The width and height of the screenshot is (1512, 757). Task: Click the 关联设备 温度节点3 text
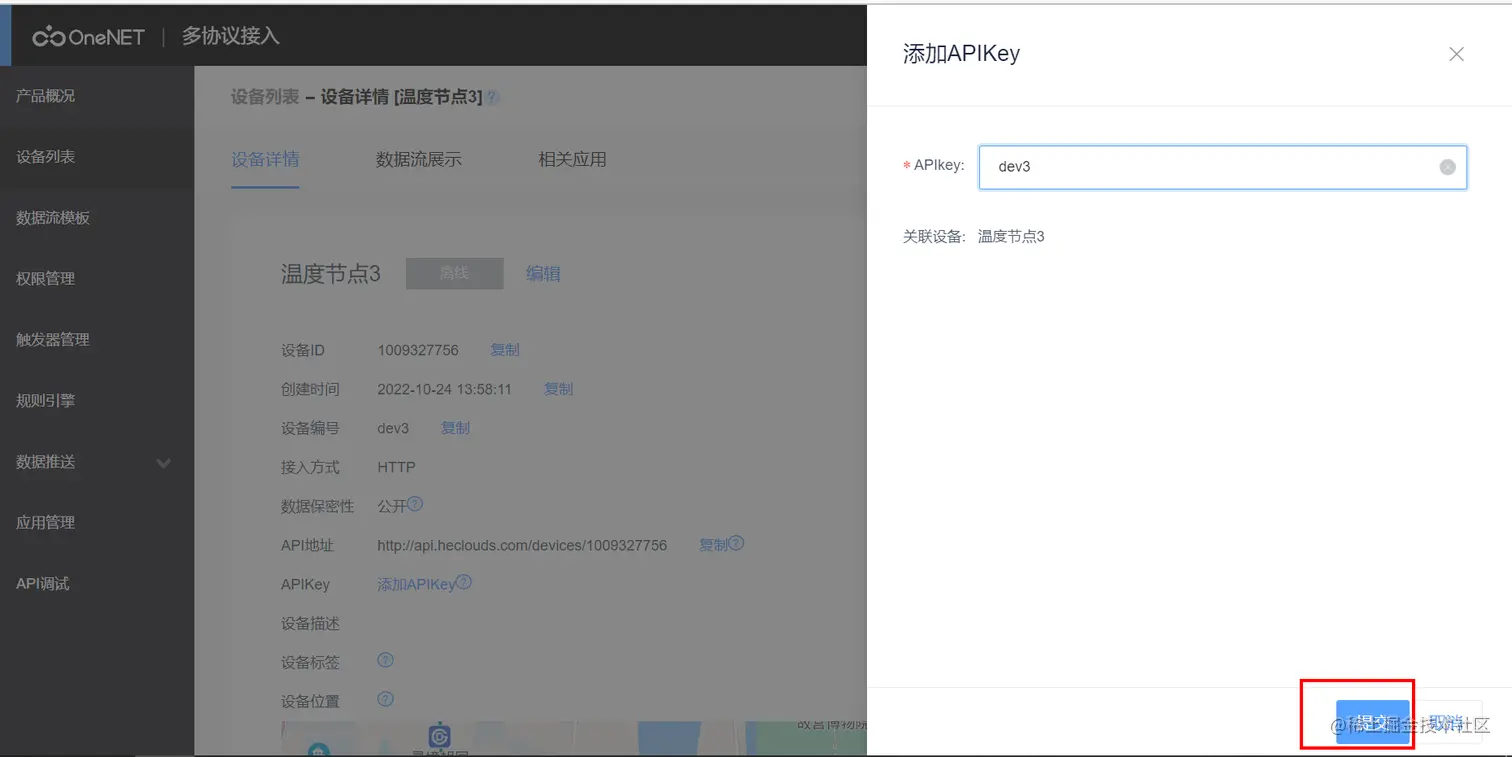[x=1011, y=237]
